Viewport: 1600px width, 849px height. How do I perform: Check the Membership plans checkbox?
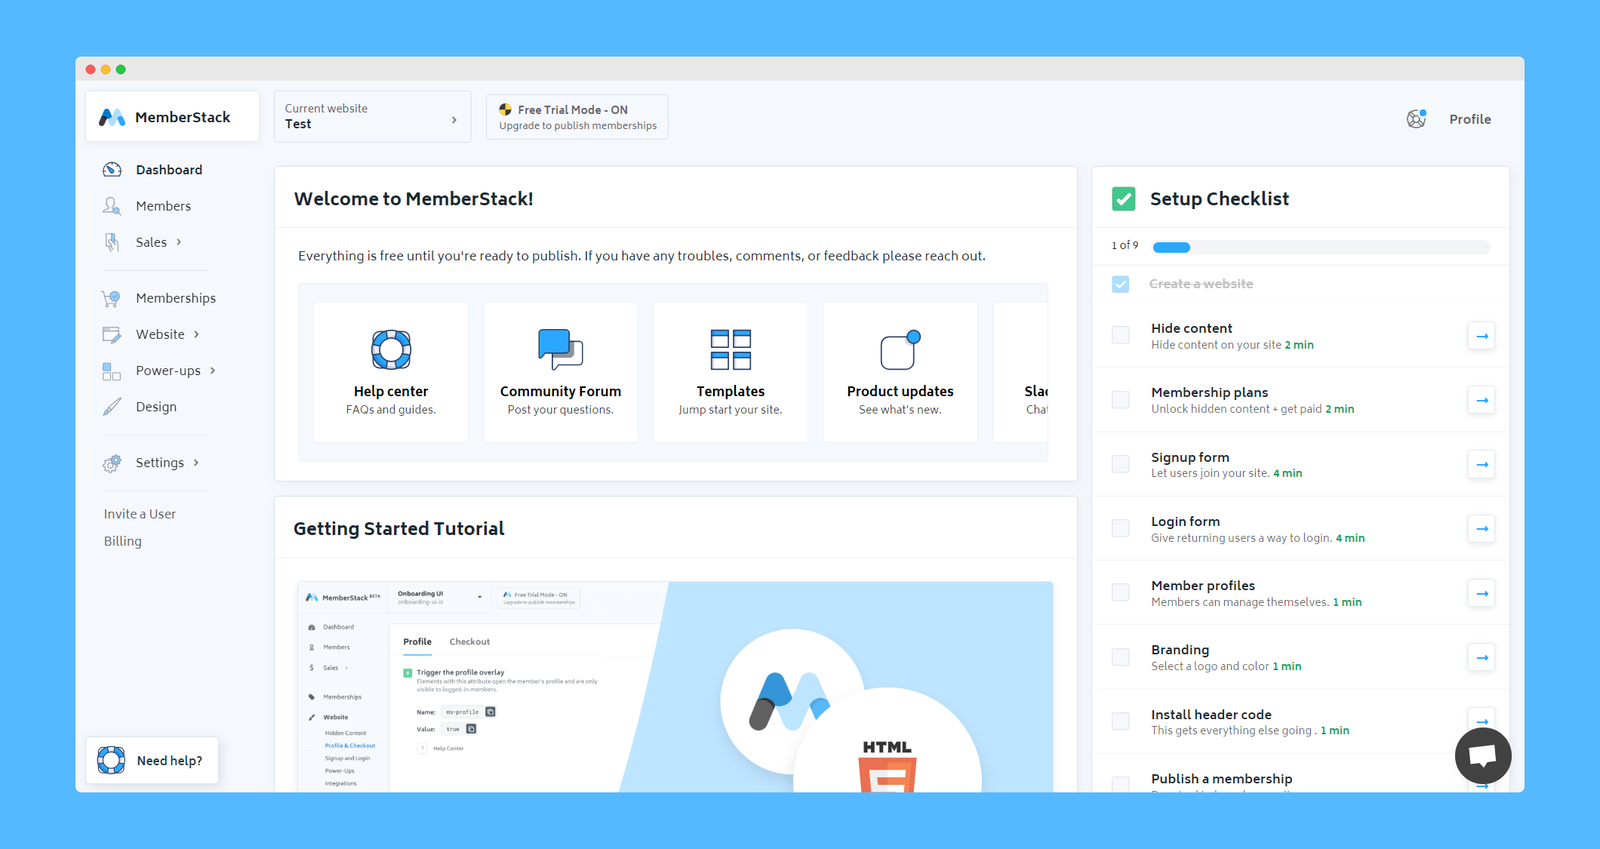[x=1121, y=400]
